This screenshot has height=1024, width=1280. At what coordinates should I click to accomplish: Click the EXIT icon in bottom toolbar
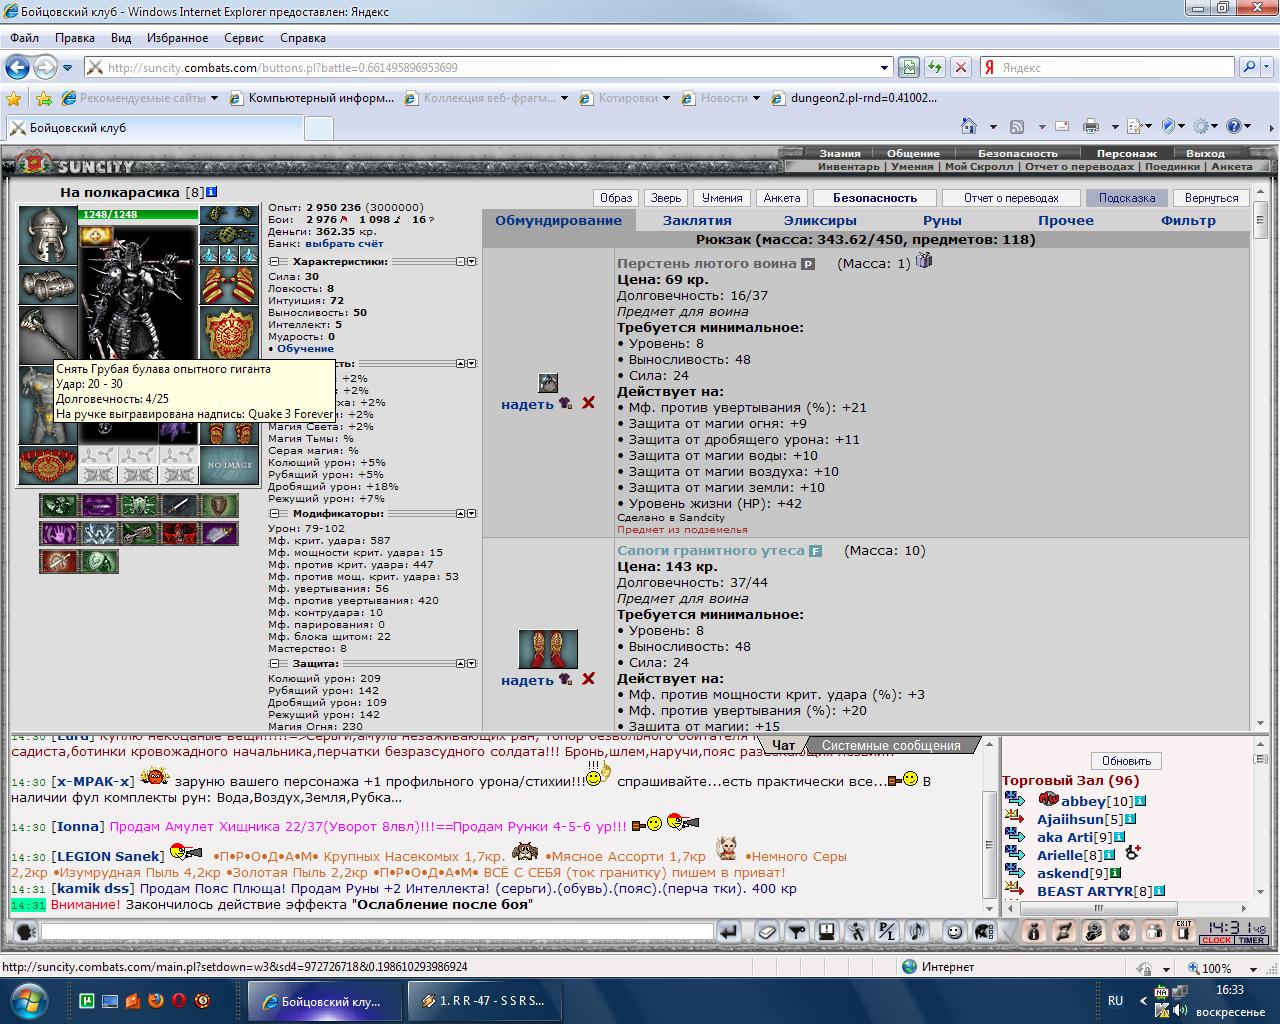(1183, 931)
